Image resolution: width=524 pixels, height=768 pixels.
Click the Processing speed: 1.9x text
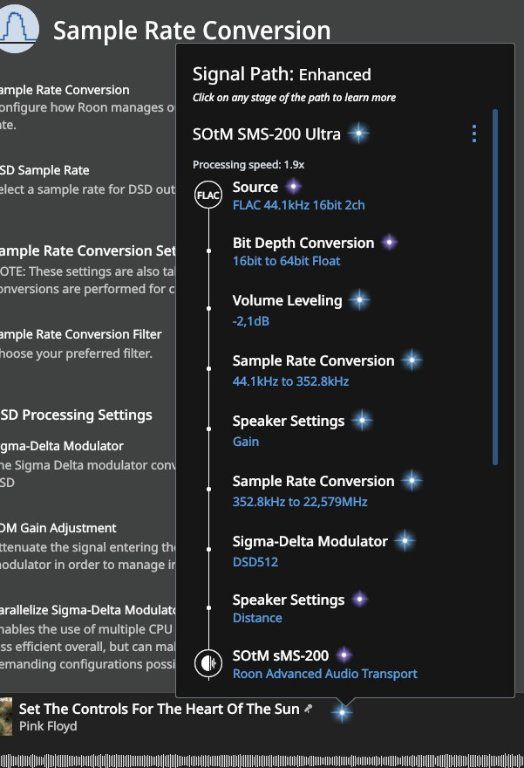(x=248, y=165)
